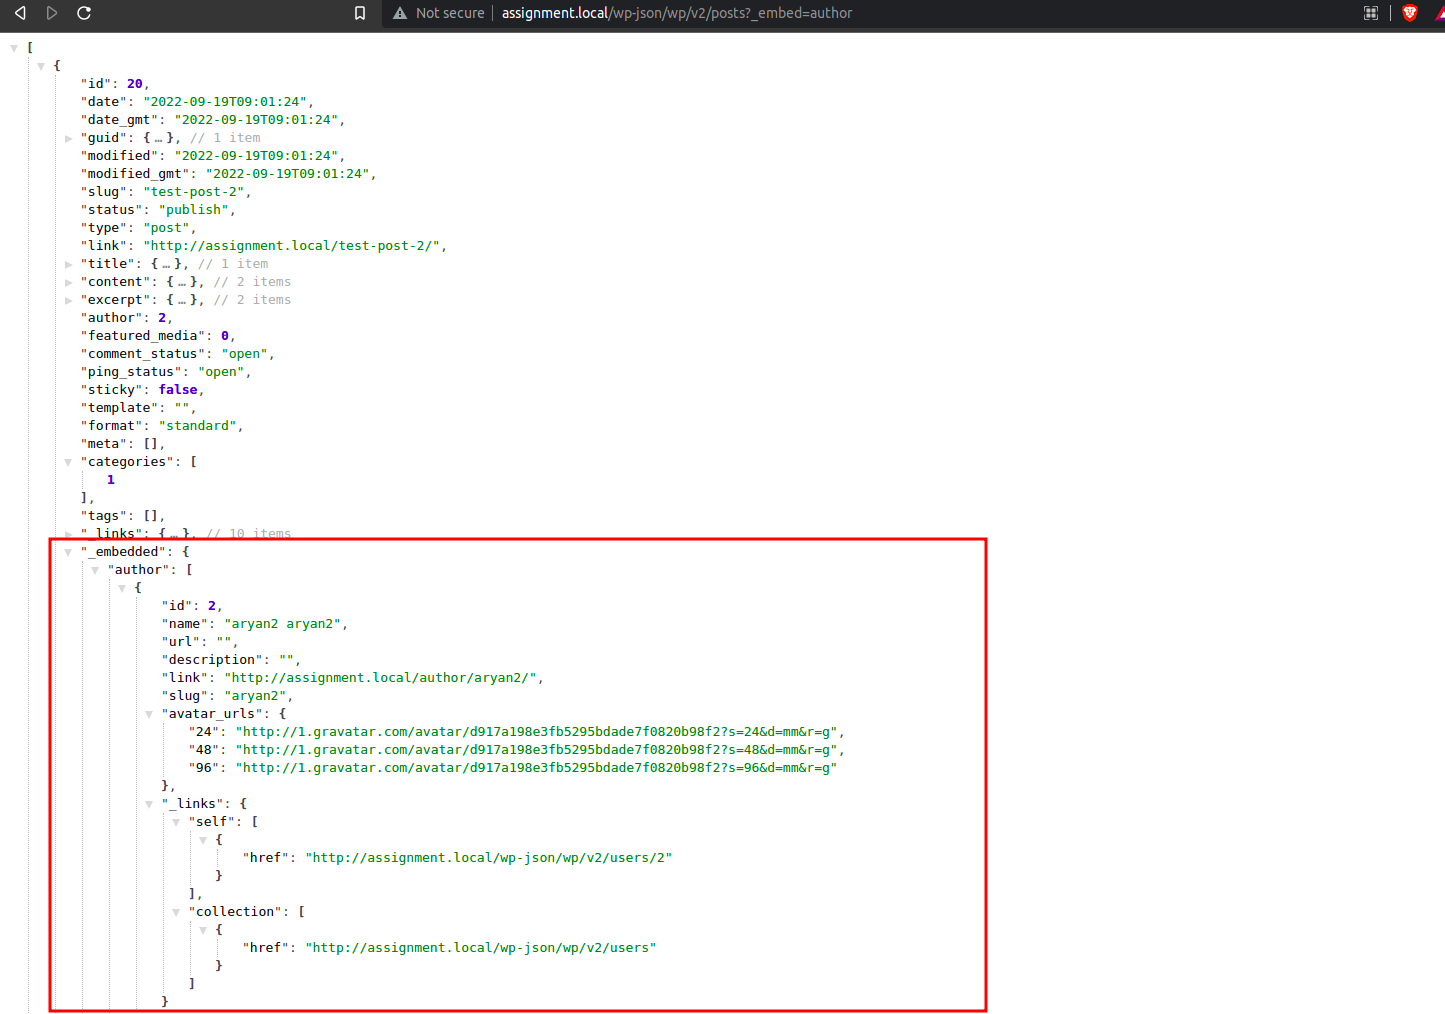
Task: Click the grid icon beside Brave Shields
Action: coord(1371,13)
